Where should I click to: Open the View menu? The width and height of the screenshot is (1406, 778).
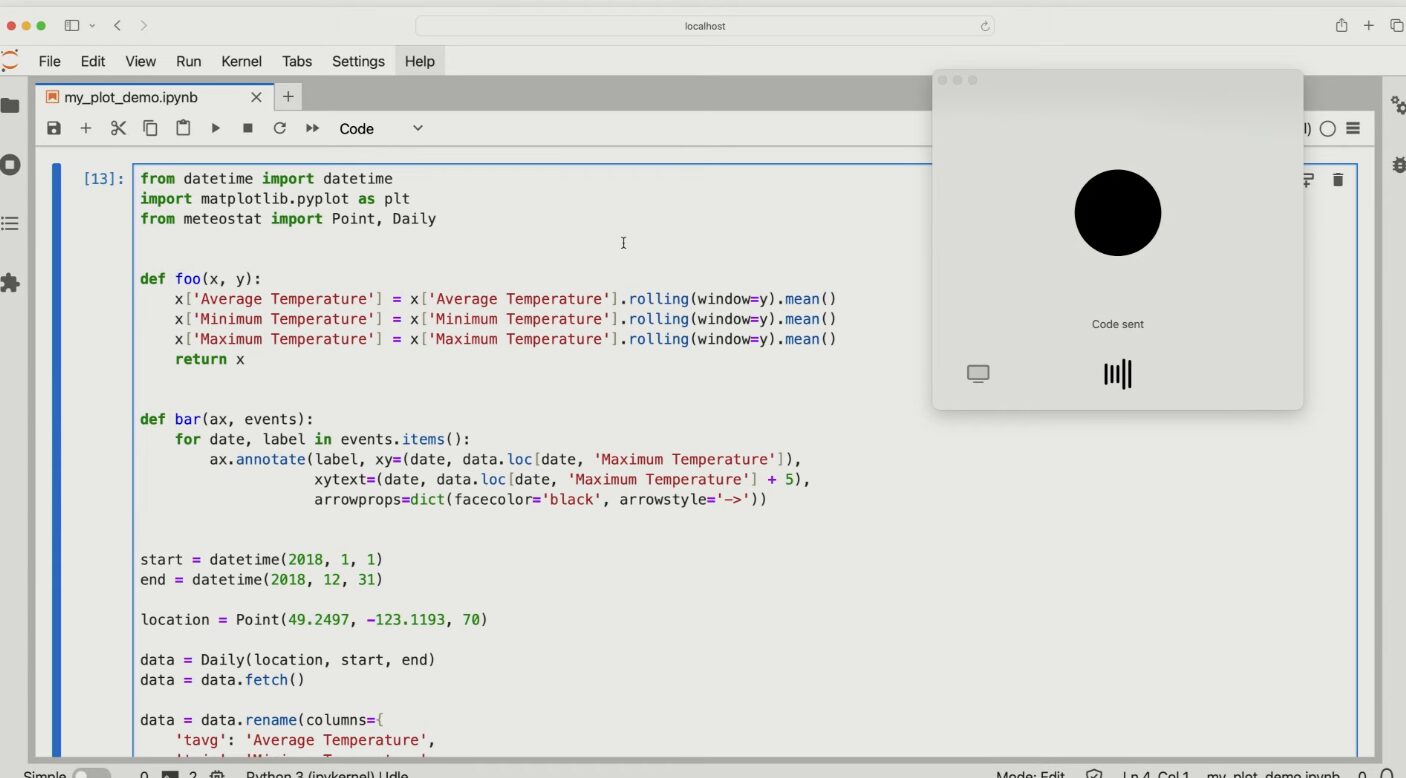click(140, 61)
